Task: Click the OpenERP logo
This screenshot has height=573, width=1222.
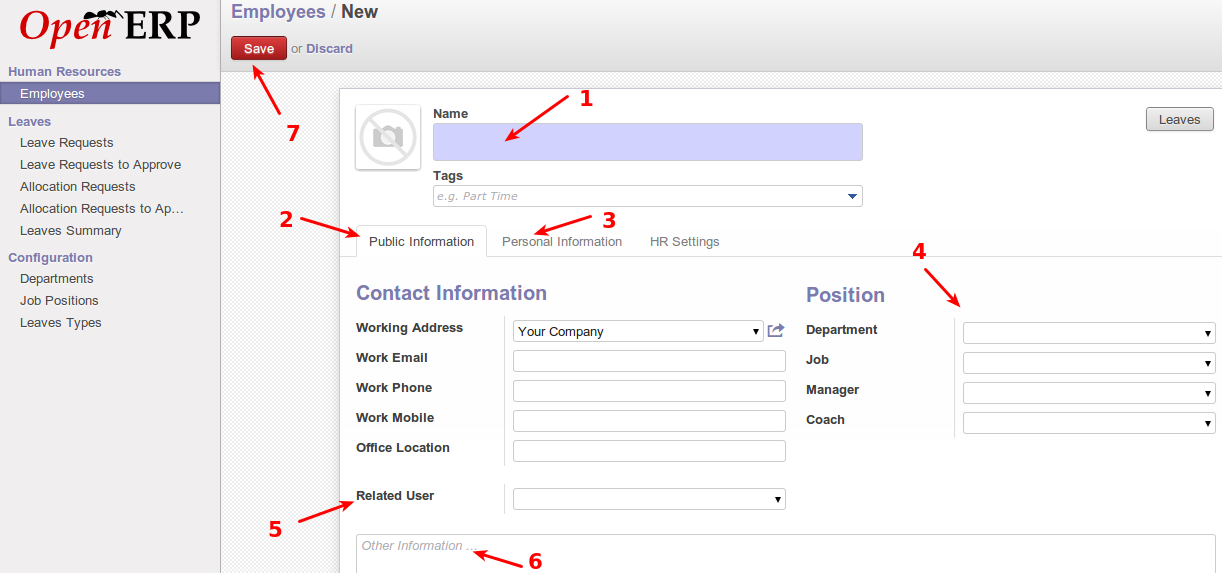Action: click(110, 27)
